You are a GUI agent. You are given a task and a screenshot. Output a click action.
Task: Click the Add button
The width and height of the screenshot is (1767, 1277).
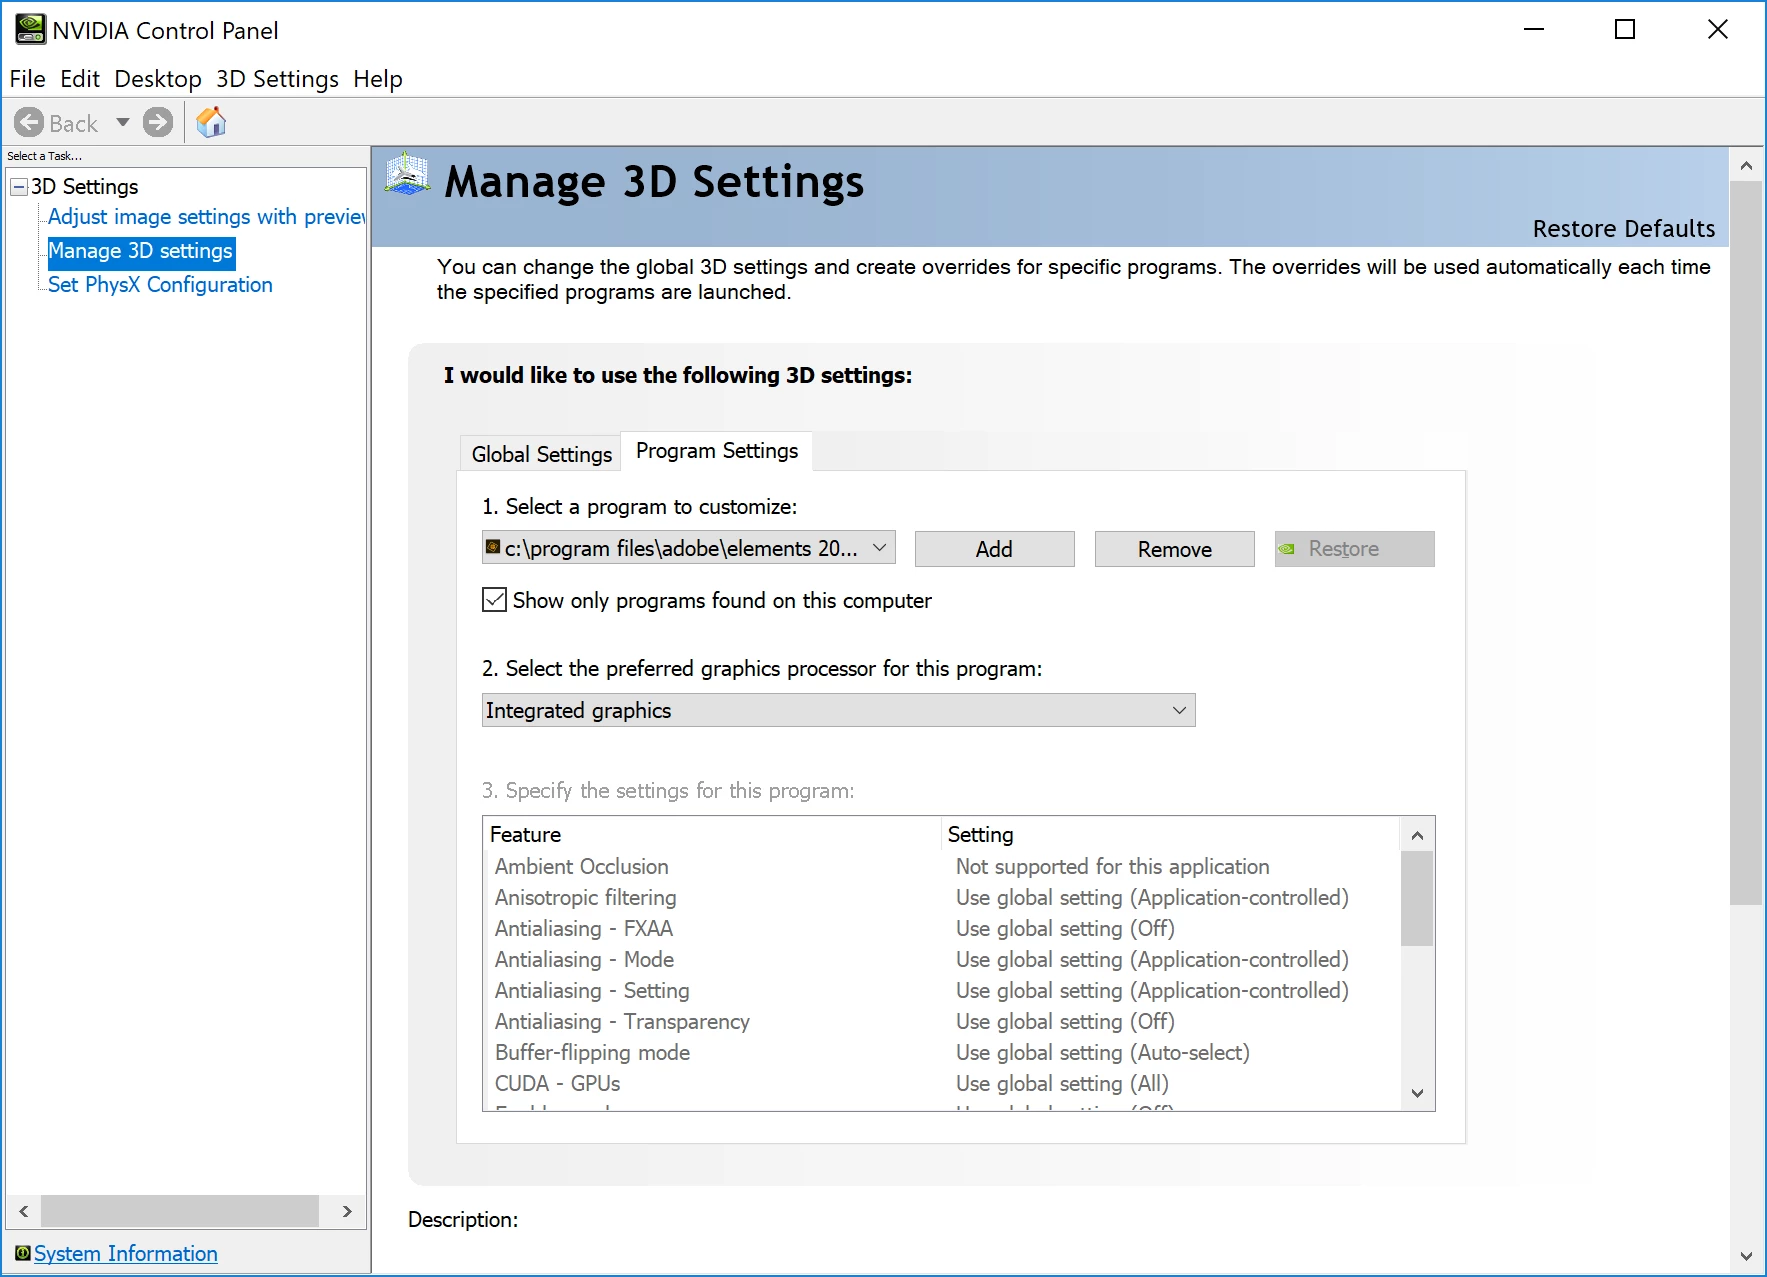click(994, 549)
